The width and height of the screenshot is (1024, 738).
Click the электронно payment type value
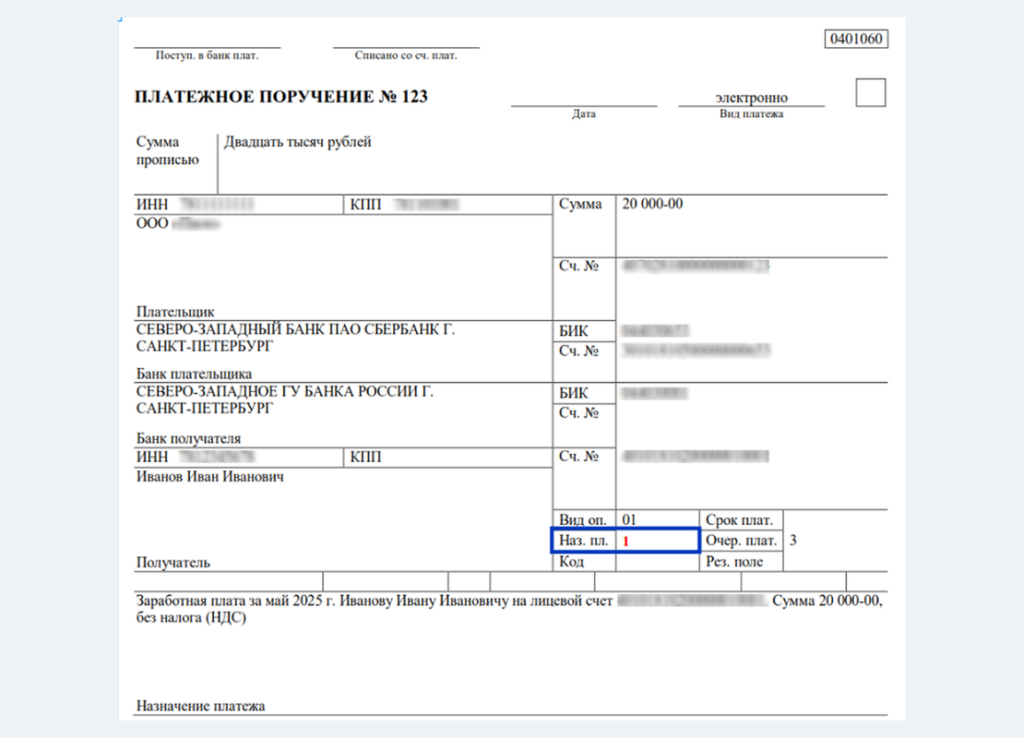tap(751, 97)
